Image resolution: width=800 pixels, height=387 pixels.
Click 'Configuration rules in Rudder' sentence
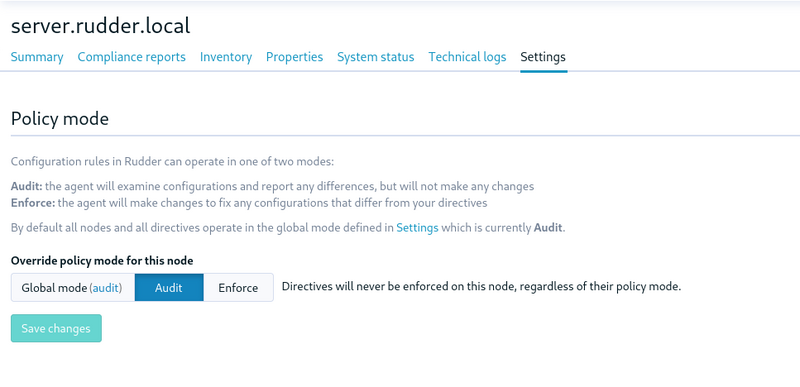(x=172, y=162)
